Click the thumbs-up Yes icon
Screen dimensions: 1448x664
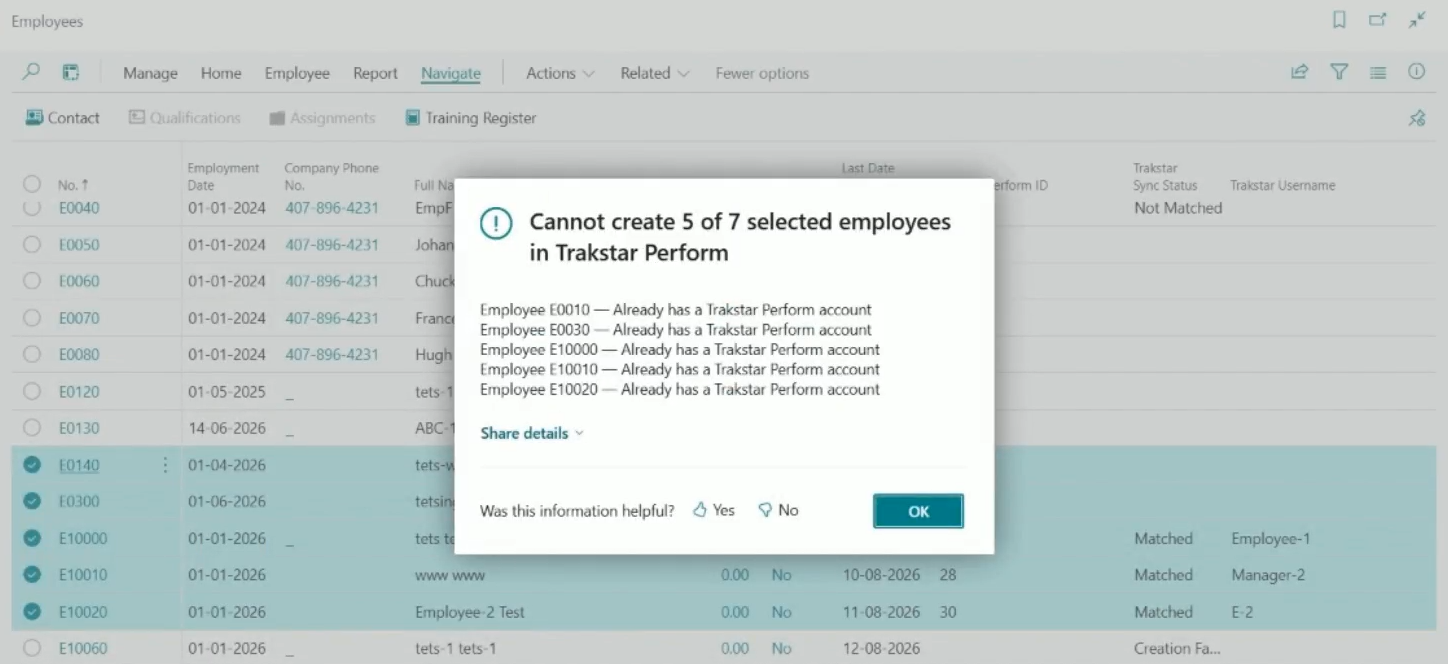pyautogui.click(x=700, y=510)
